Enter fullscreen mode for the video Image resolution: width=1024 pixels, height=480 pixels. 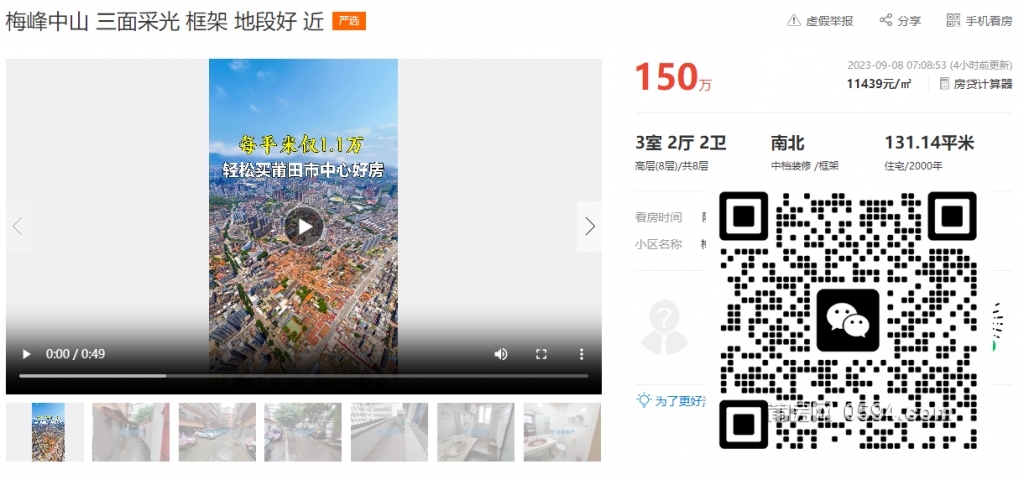541,354
